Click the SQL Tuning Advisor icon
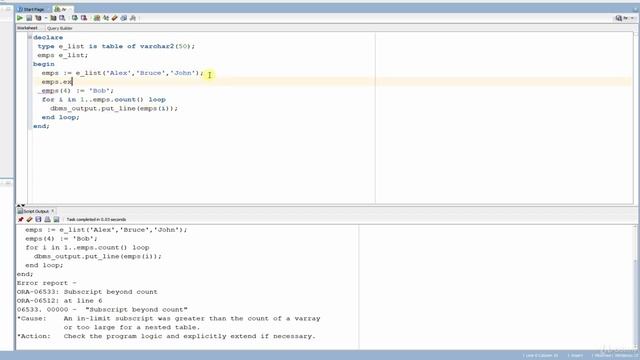Viewport: 640px width, 360px height. (x=62, y=18)
